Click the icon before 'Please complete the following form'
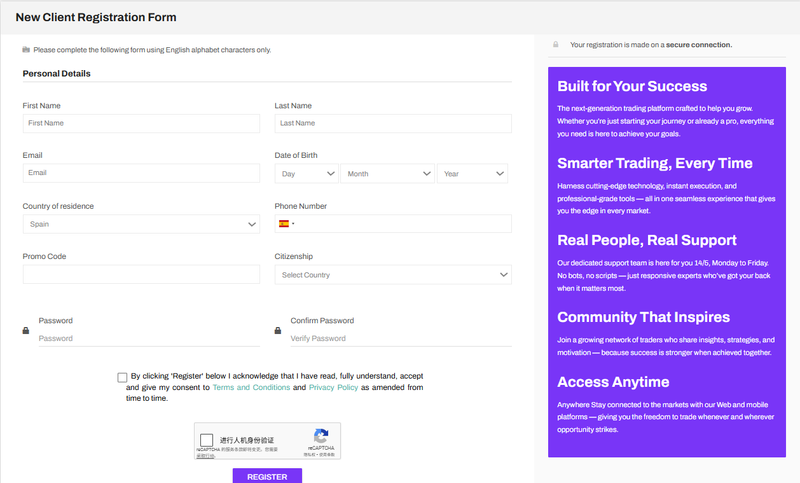Viewport: 800px width, 483px height. click(26, 49)
